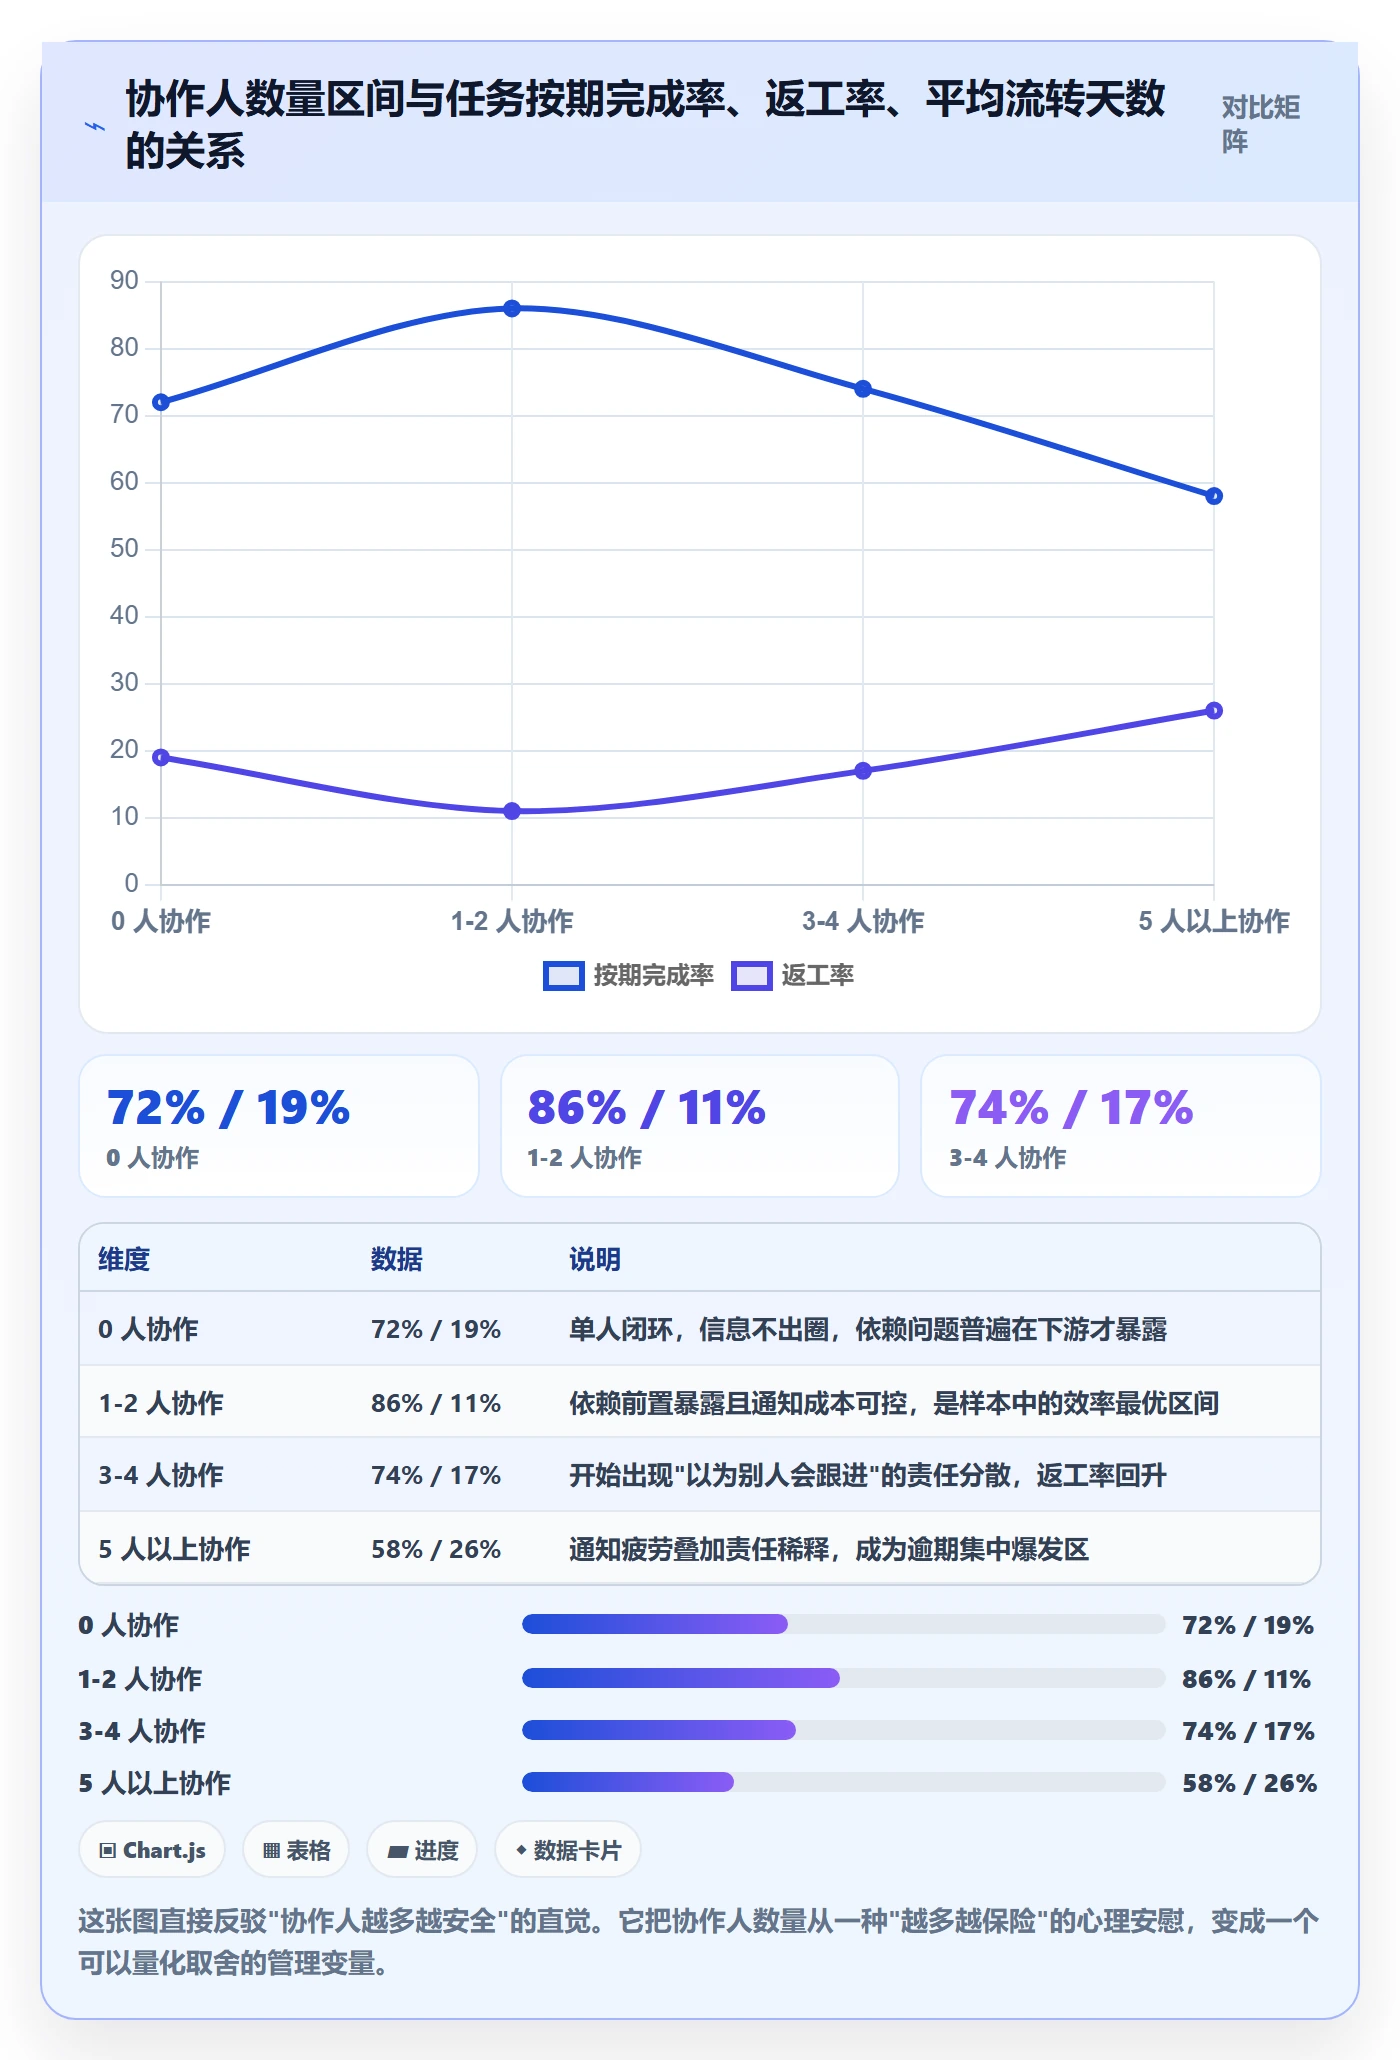
Task: Click table row label 0 人协作
Action: point(148,1329)
